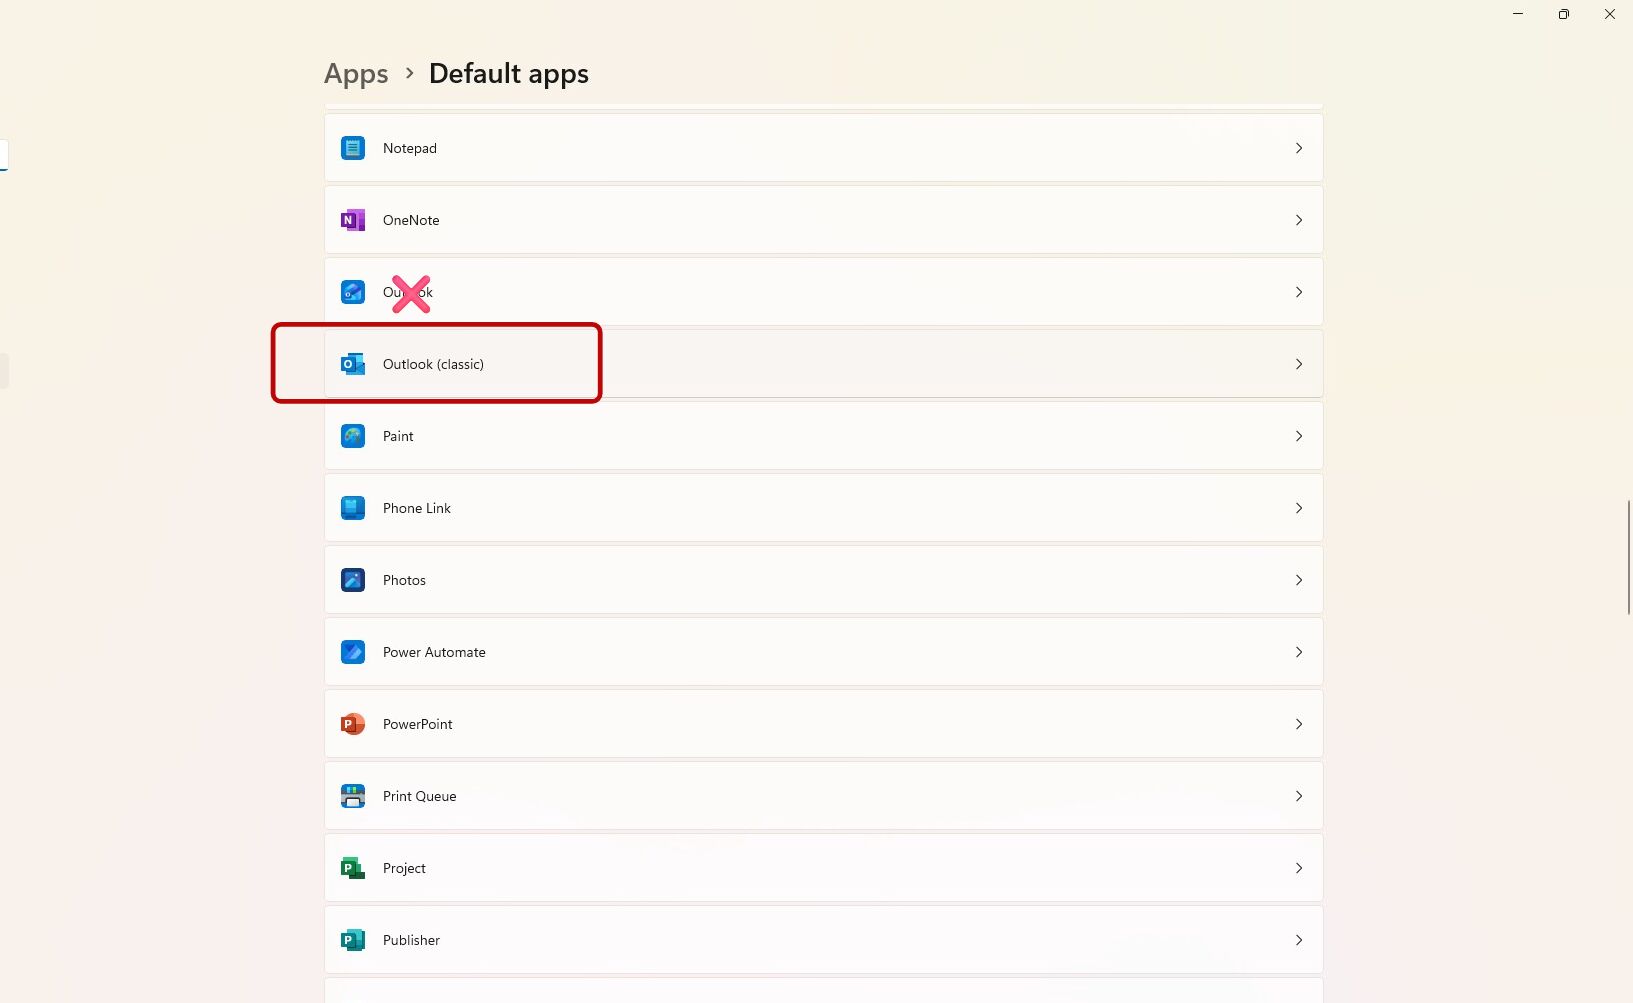Select the Photos label text

[404, 580]
